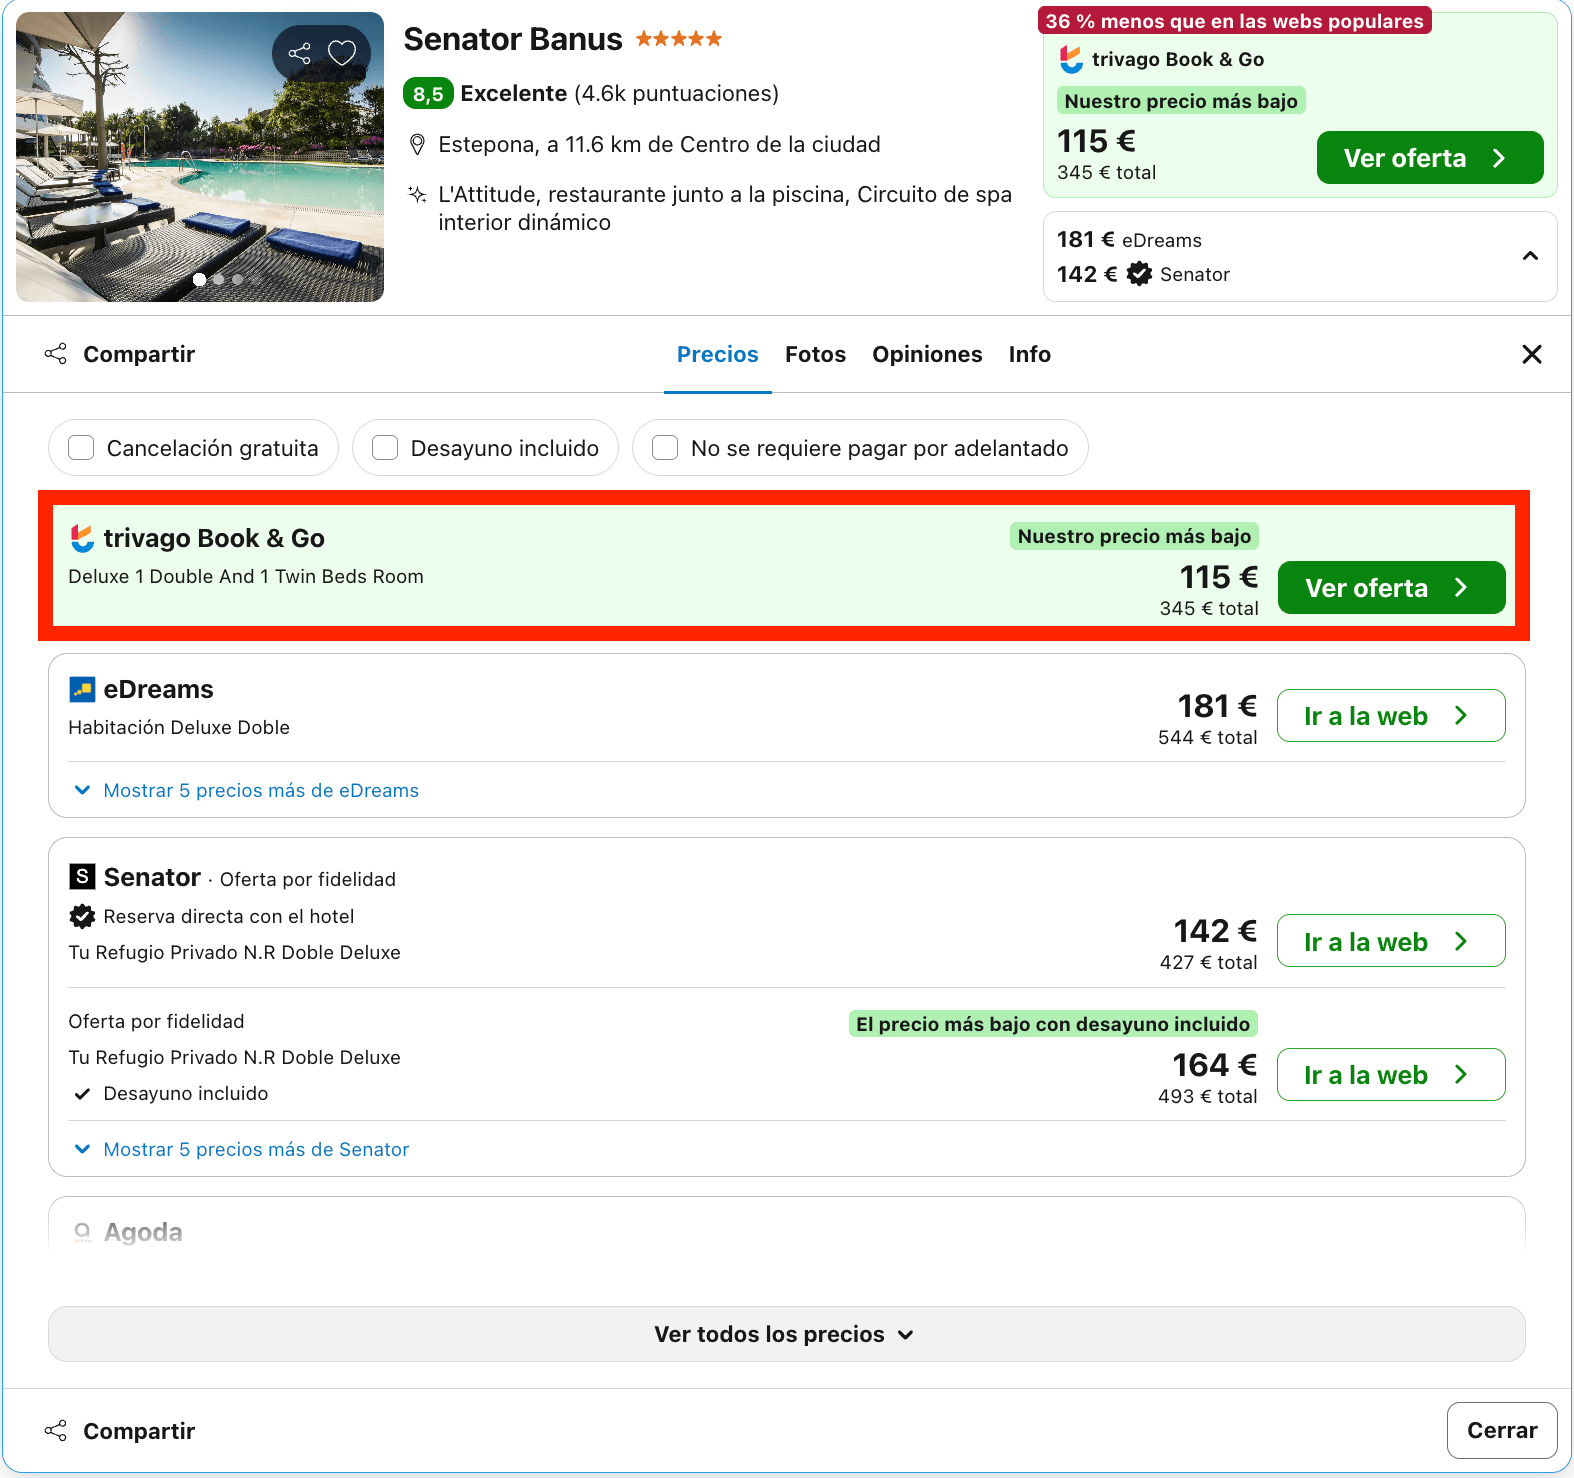Click the eDreams logo icon
Viewport: 1574px width, 1478px height.
82,689
